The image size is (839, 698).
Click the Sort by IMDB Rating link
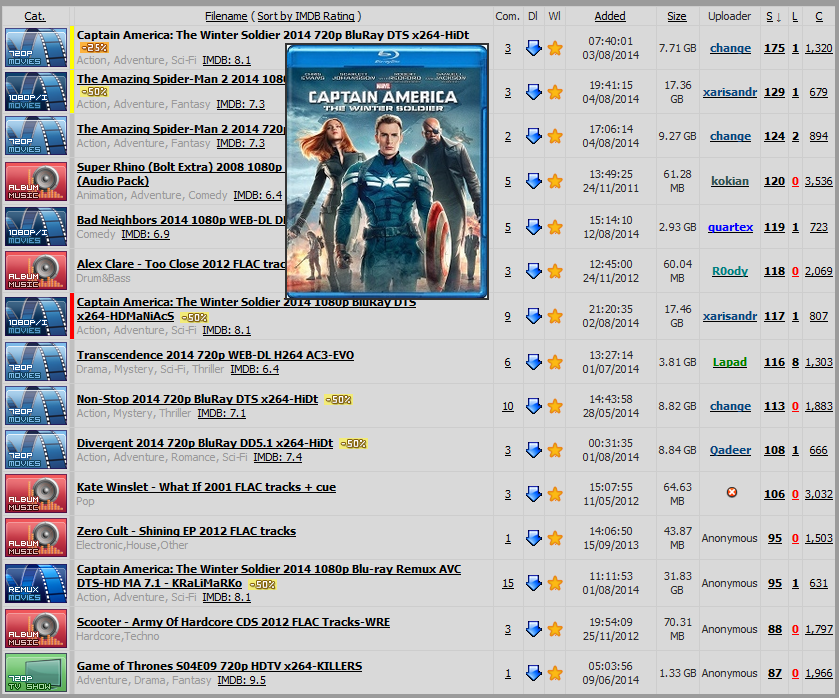pyautogui.click(x=306, y=16)
